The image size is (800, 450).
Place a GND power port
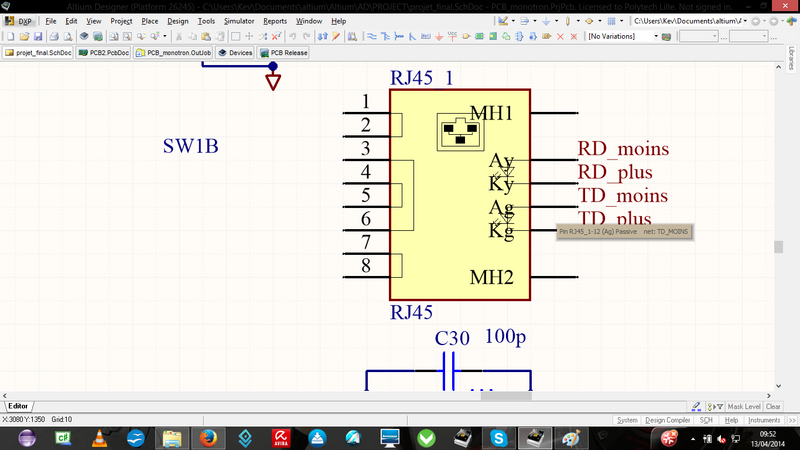[x=439, y=37]
